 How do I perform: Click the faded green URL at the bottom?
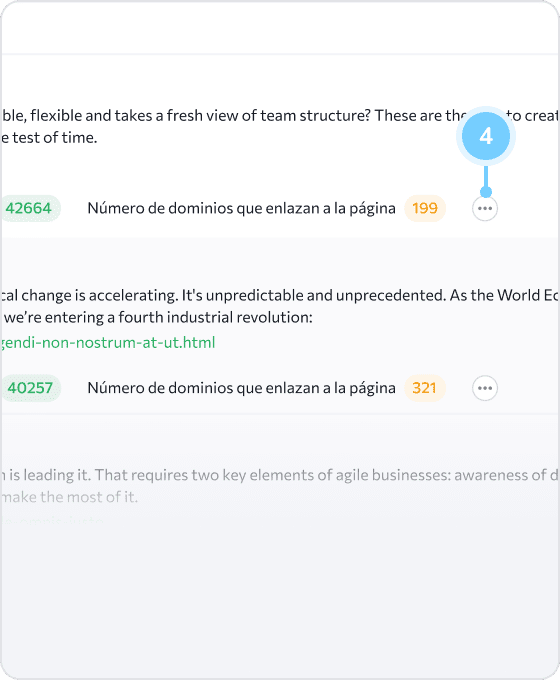pos(52,520)
